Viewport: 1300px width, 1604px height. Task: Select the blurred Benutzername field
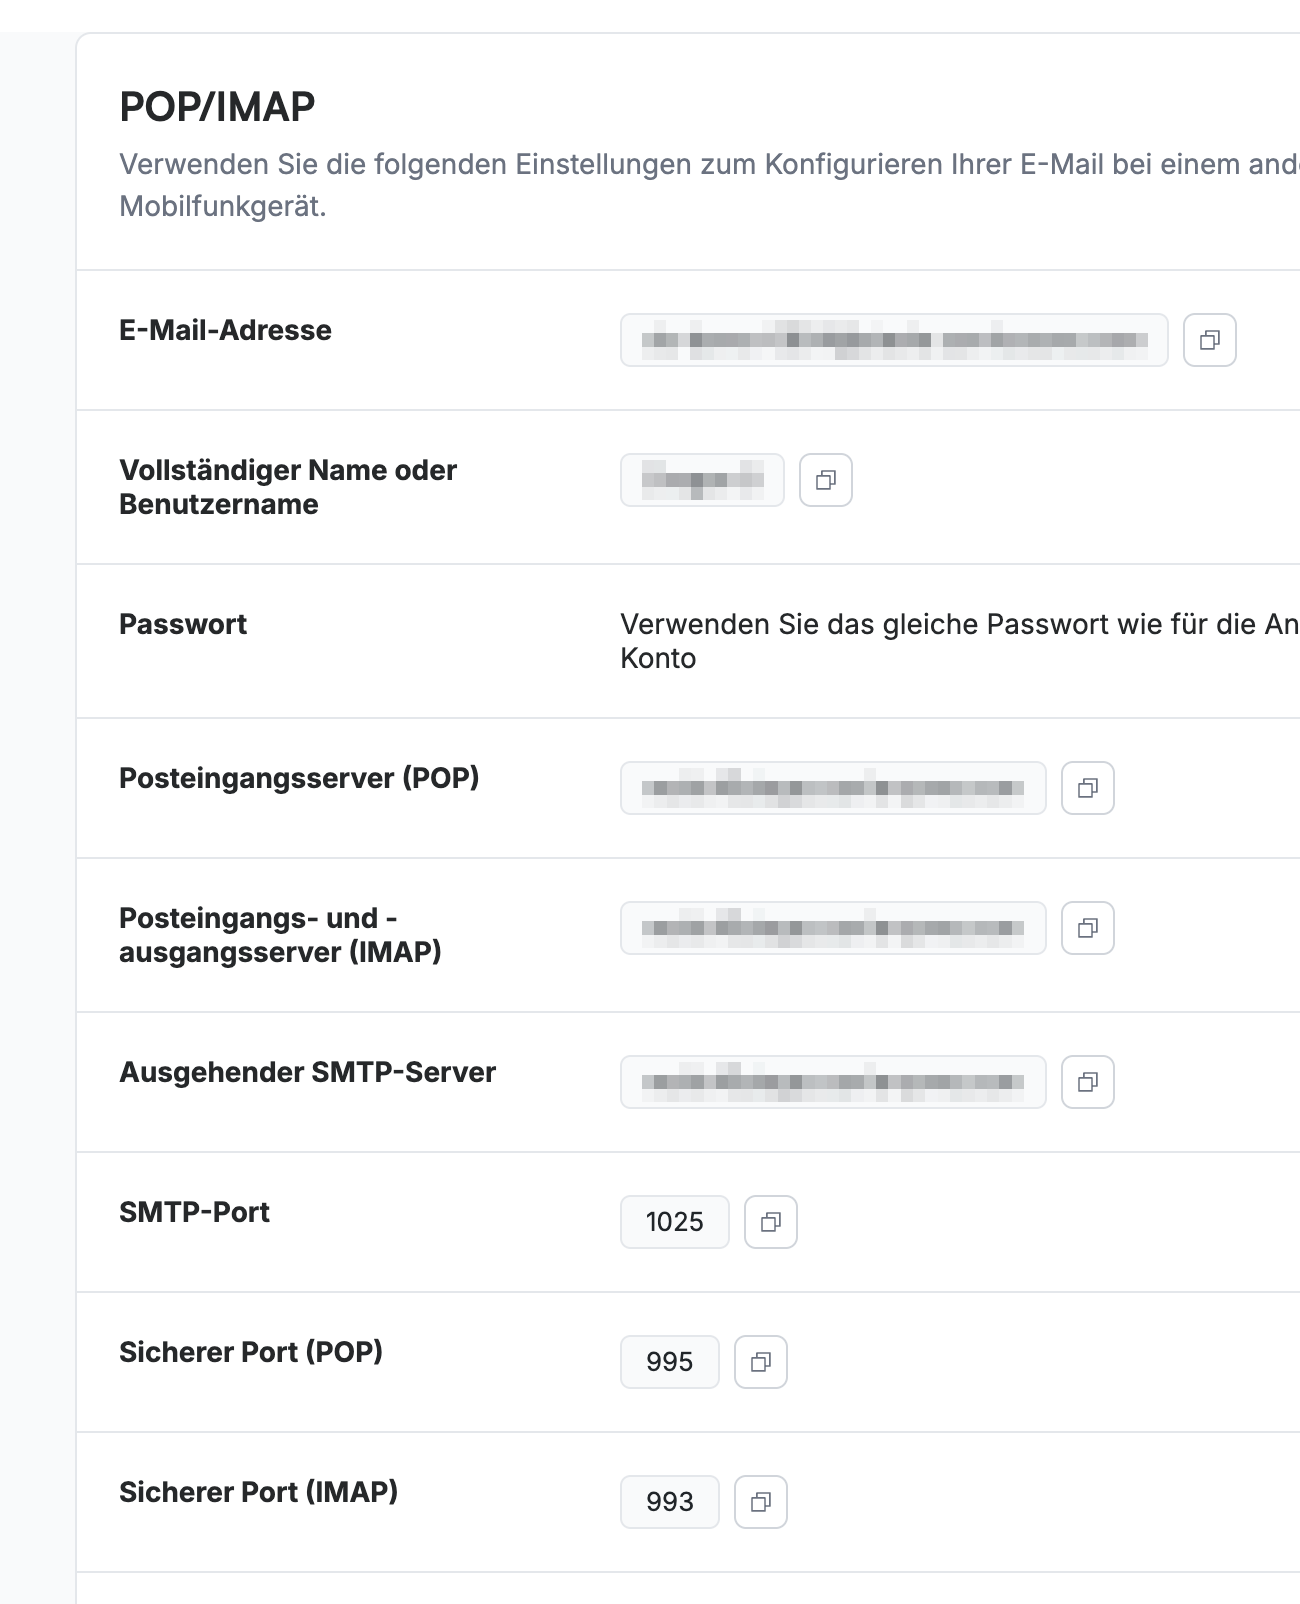pyautogui.click(x=702, y=480)
